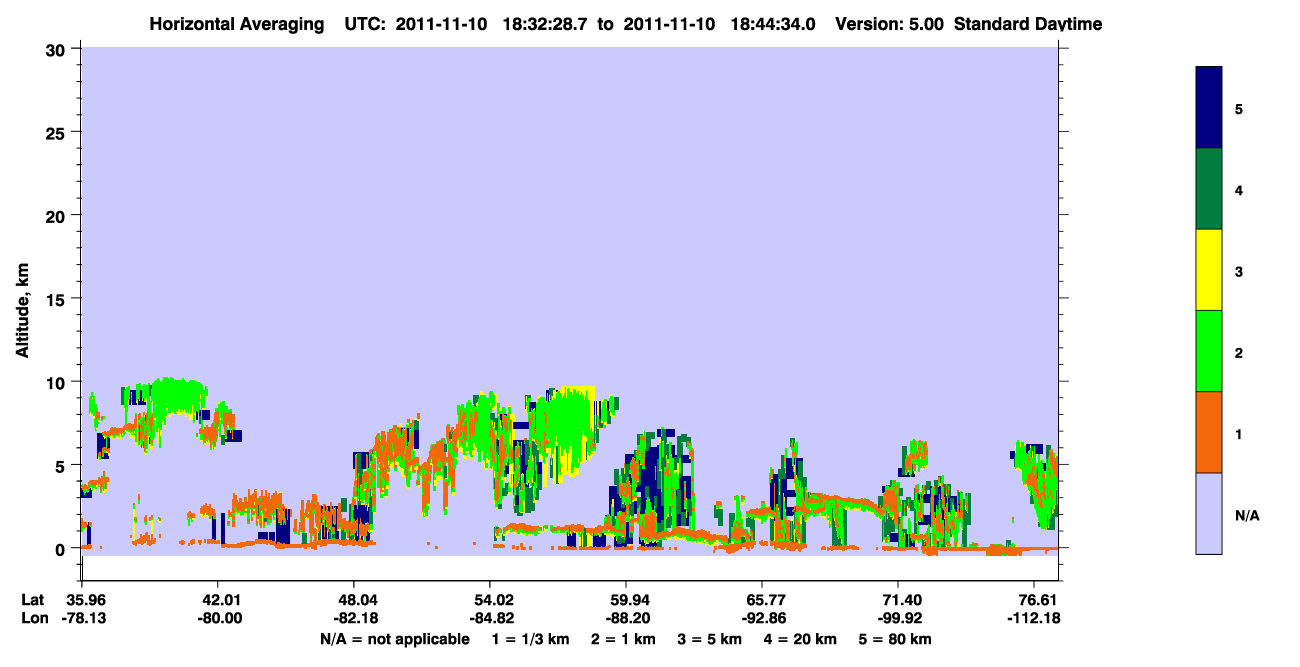The width and height of the screenshot is (1300, 667).
Task: Click the colorbar label '3'
Action: (1238, 271)
